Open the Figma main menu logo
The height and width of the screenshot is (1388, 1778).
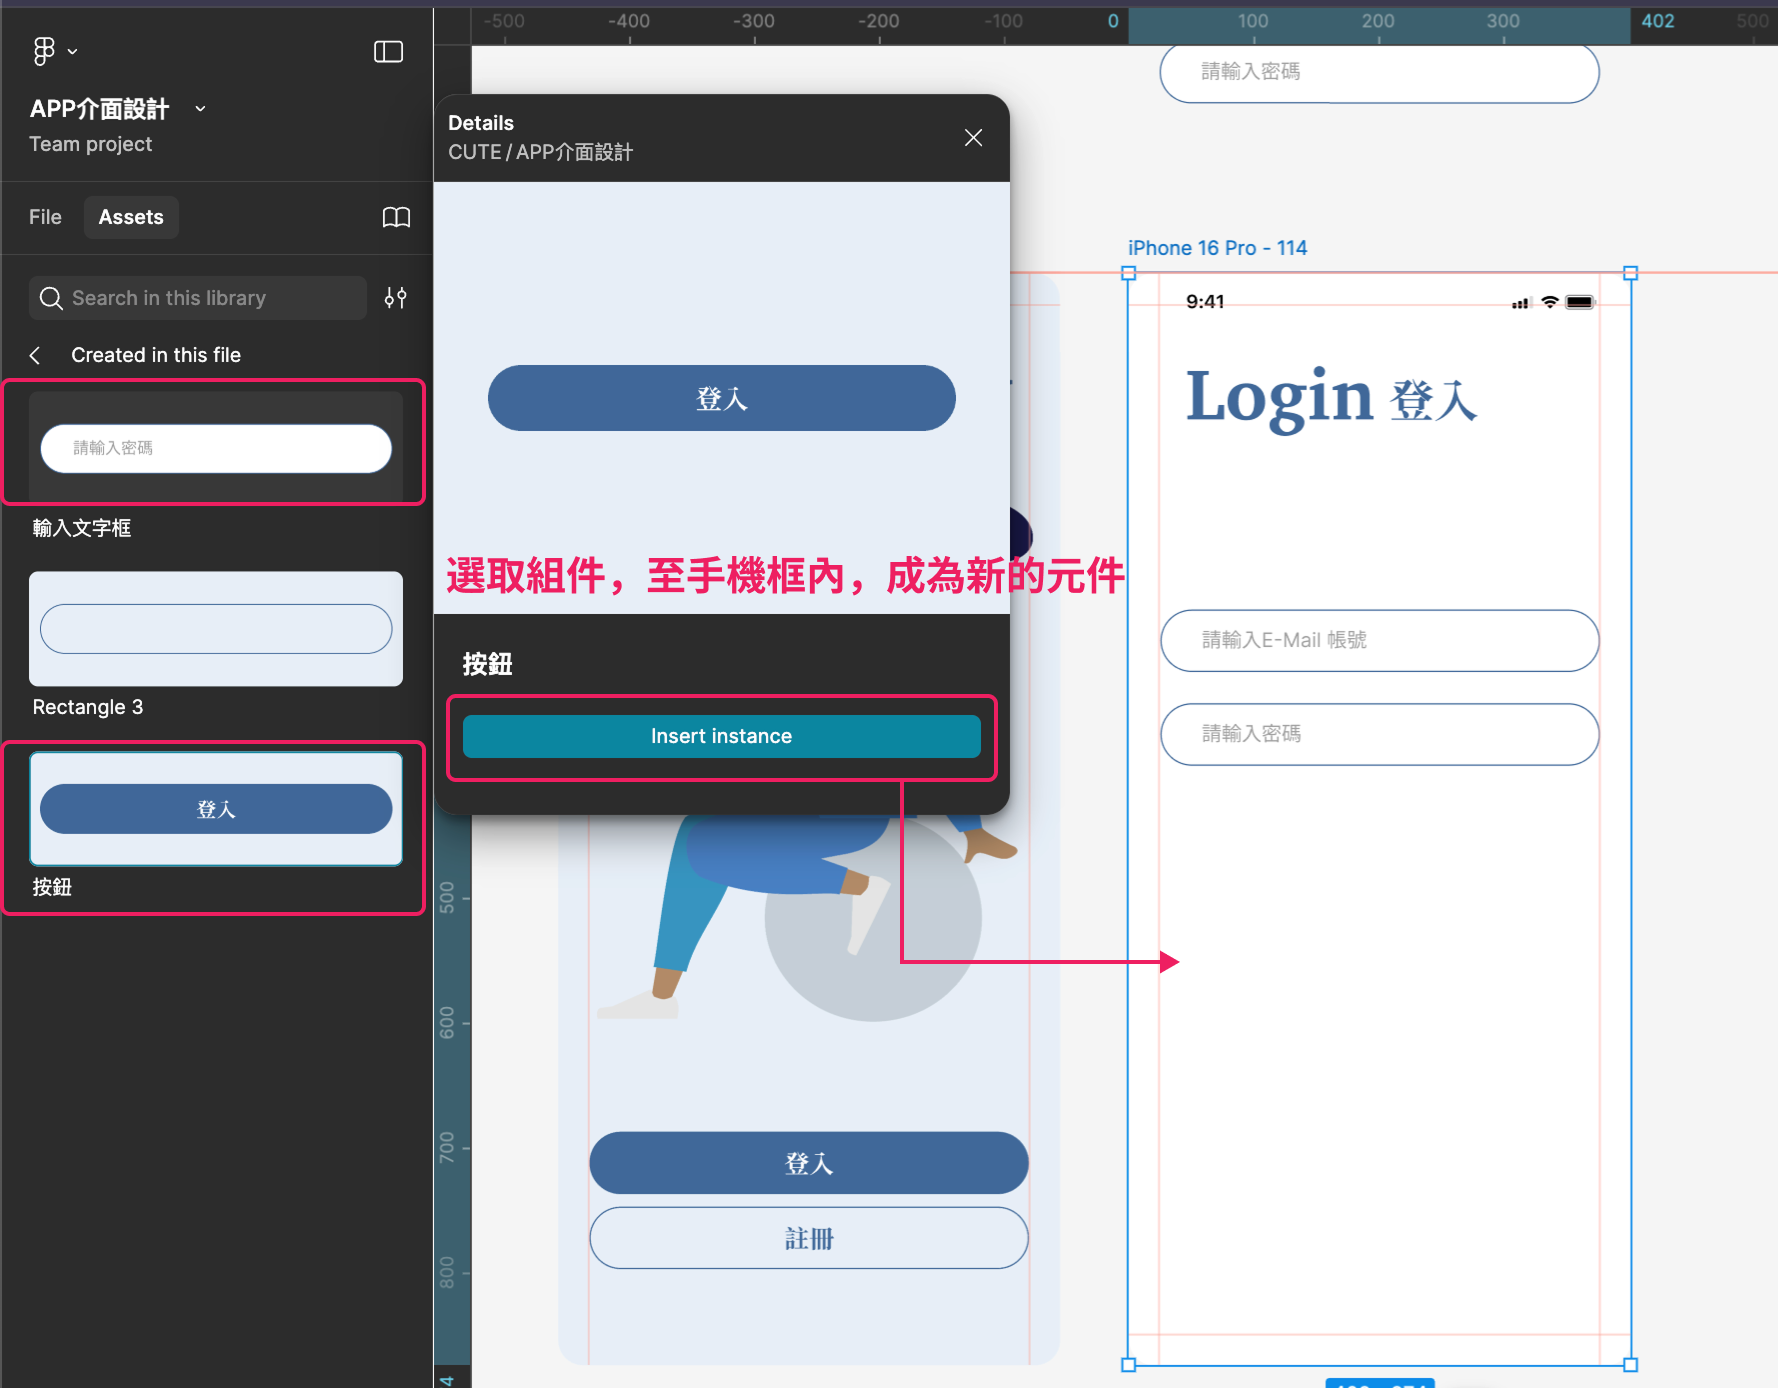point(44,51)
